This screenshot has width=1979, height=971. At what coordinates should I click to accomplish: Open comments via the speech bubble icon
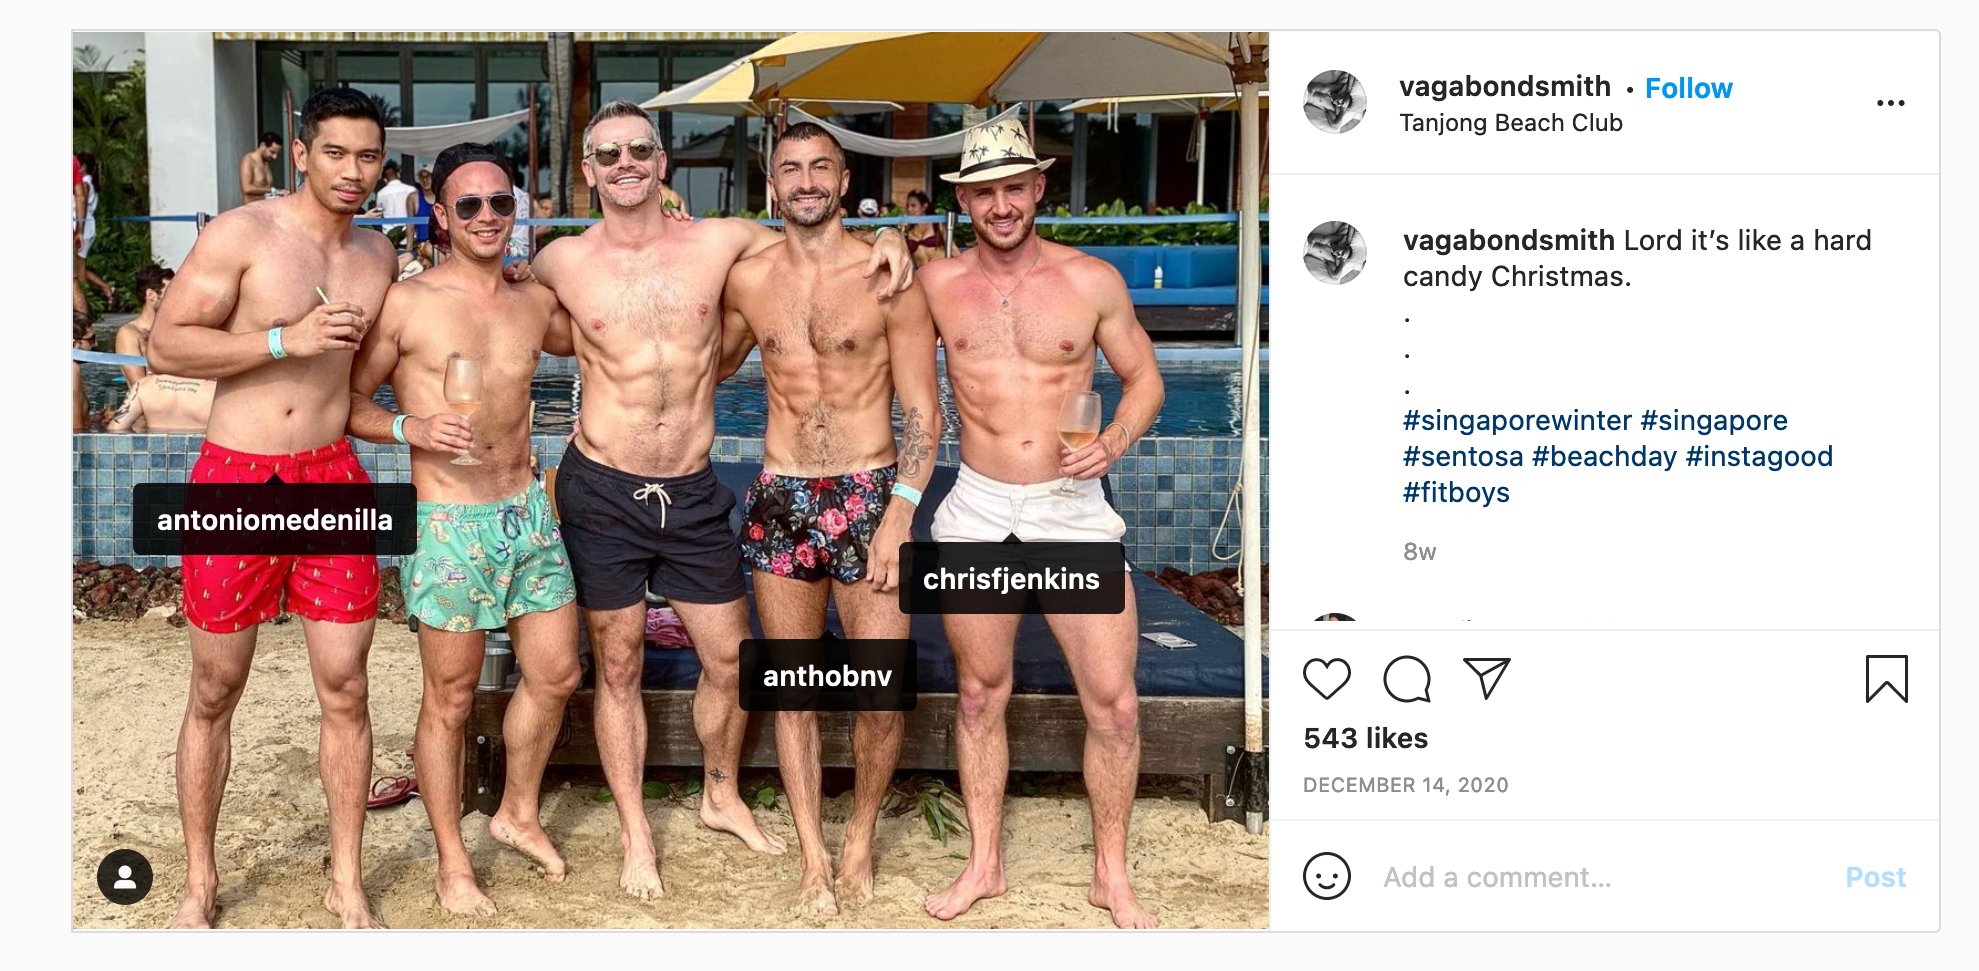click(x=1406, y=679)
